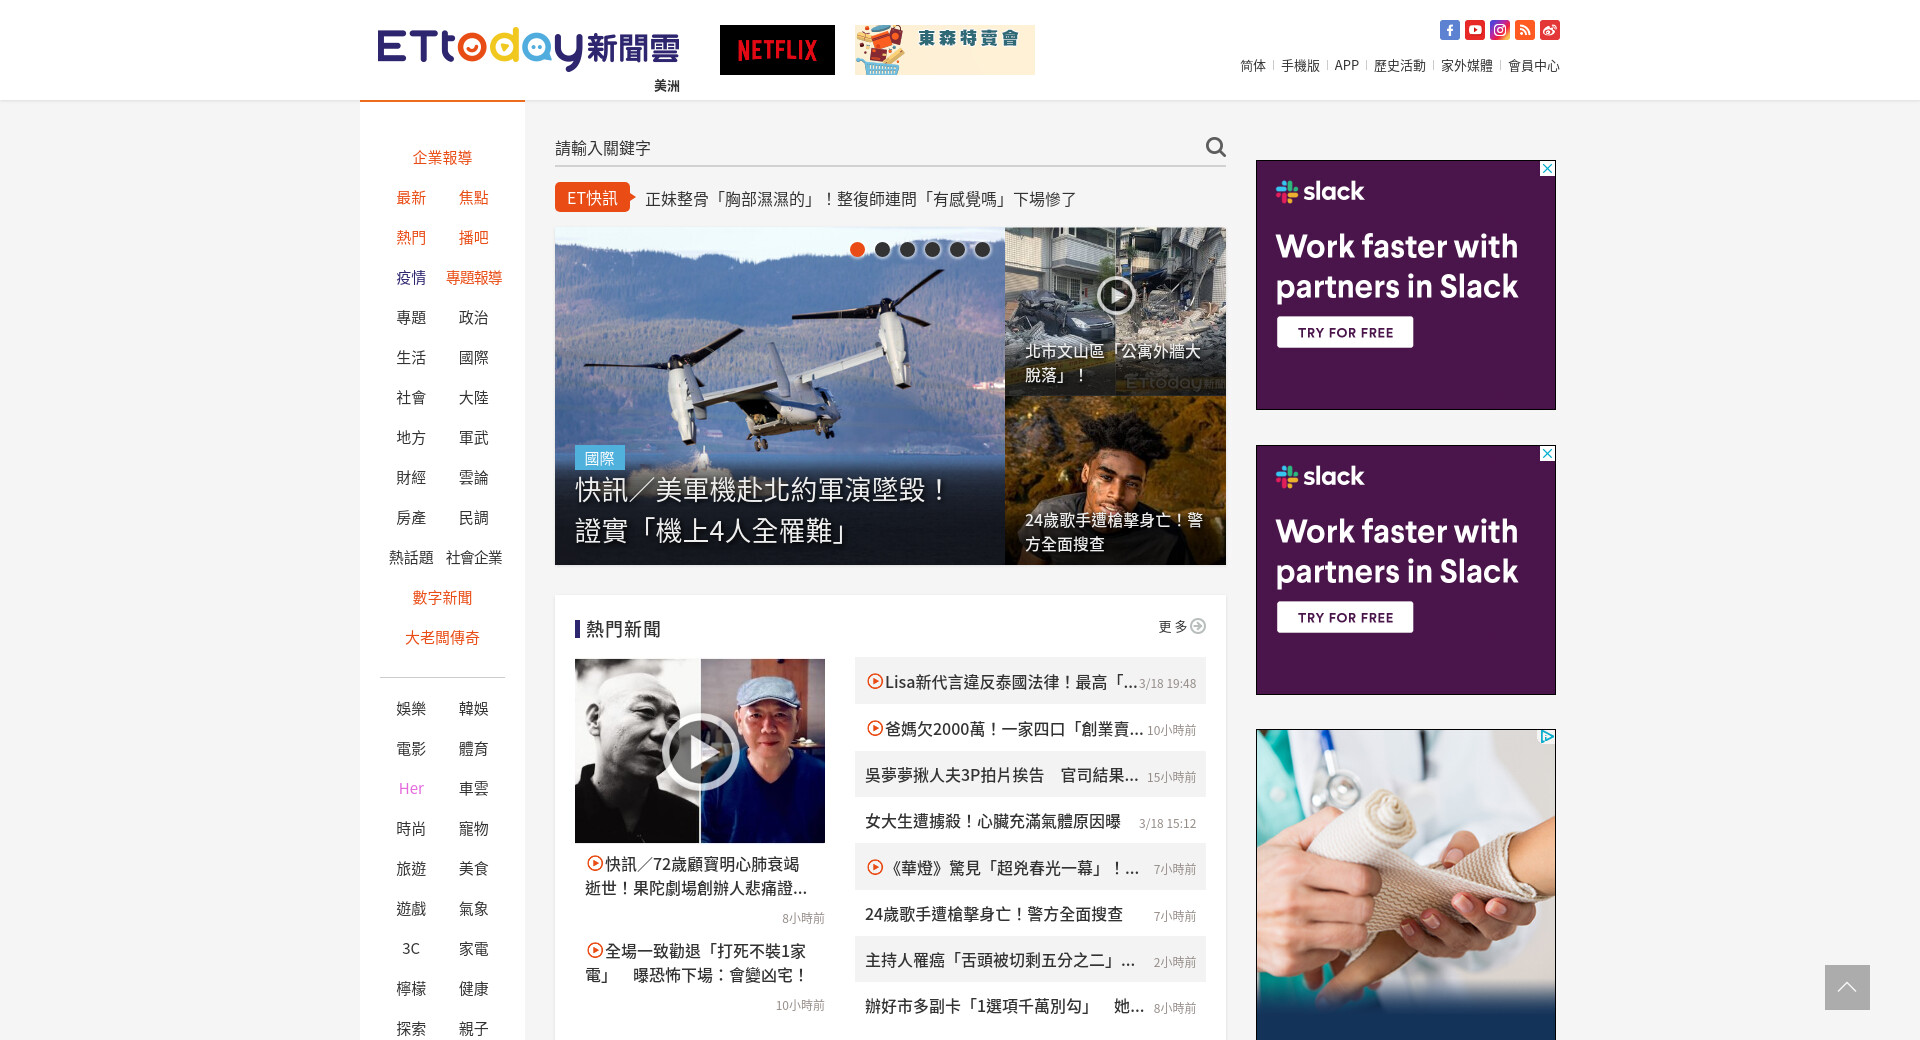Open the 24歲歌手遭槍擊身亡 carousel thumbnail

(1115, 480)
